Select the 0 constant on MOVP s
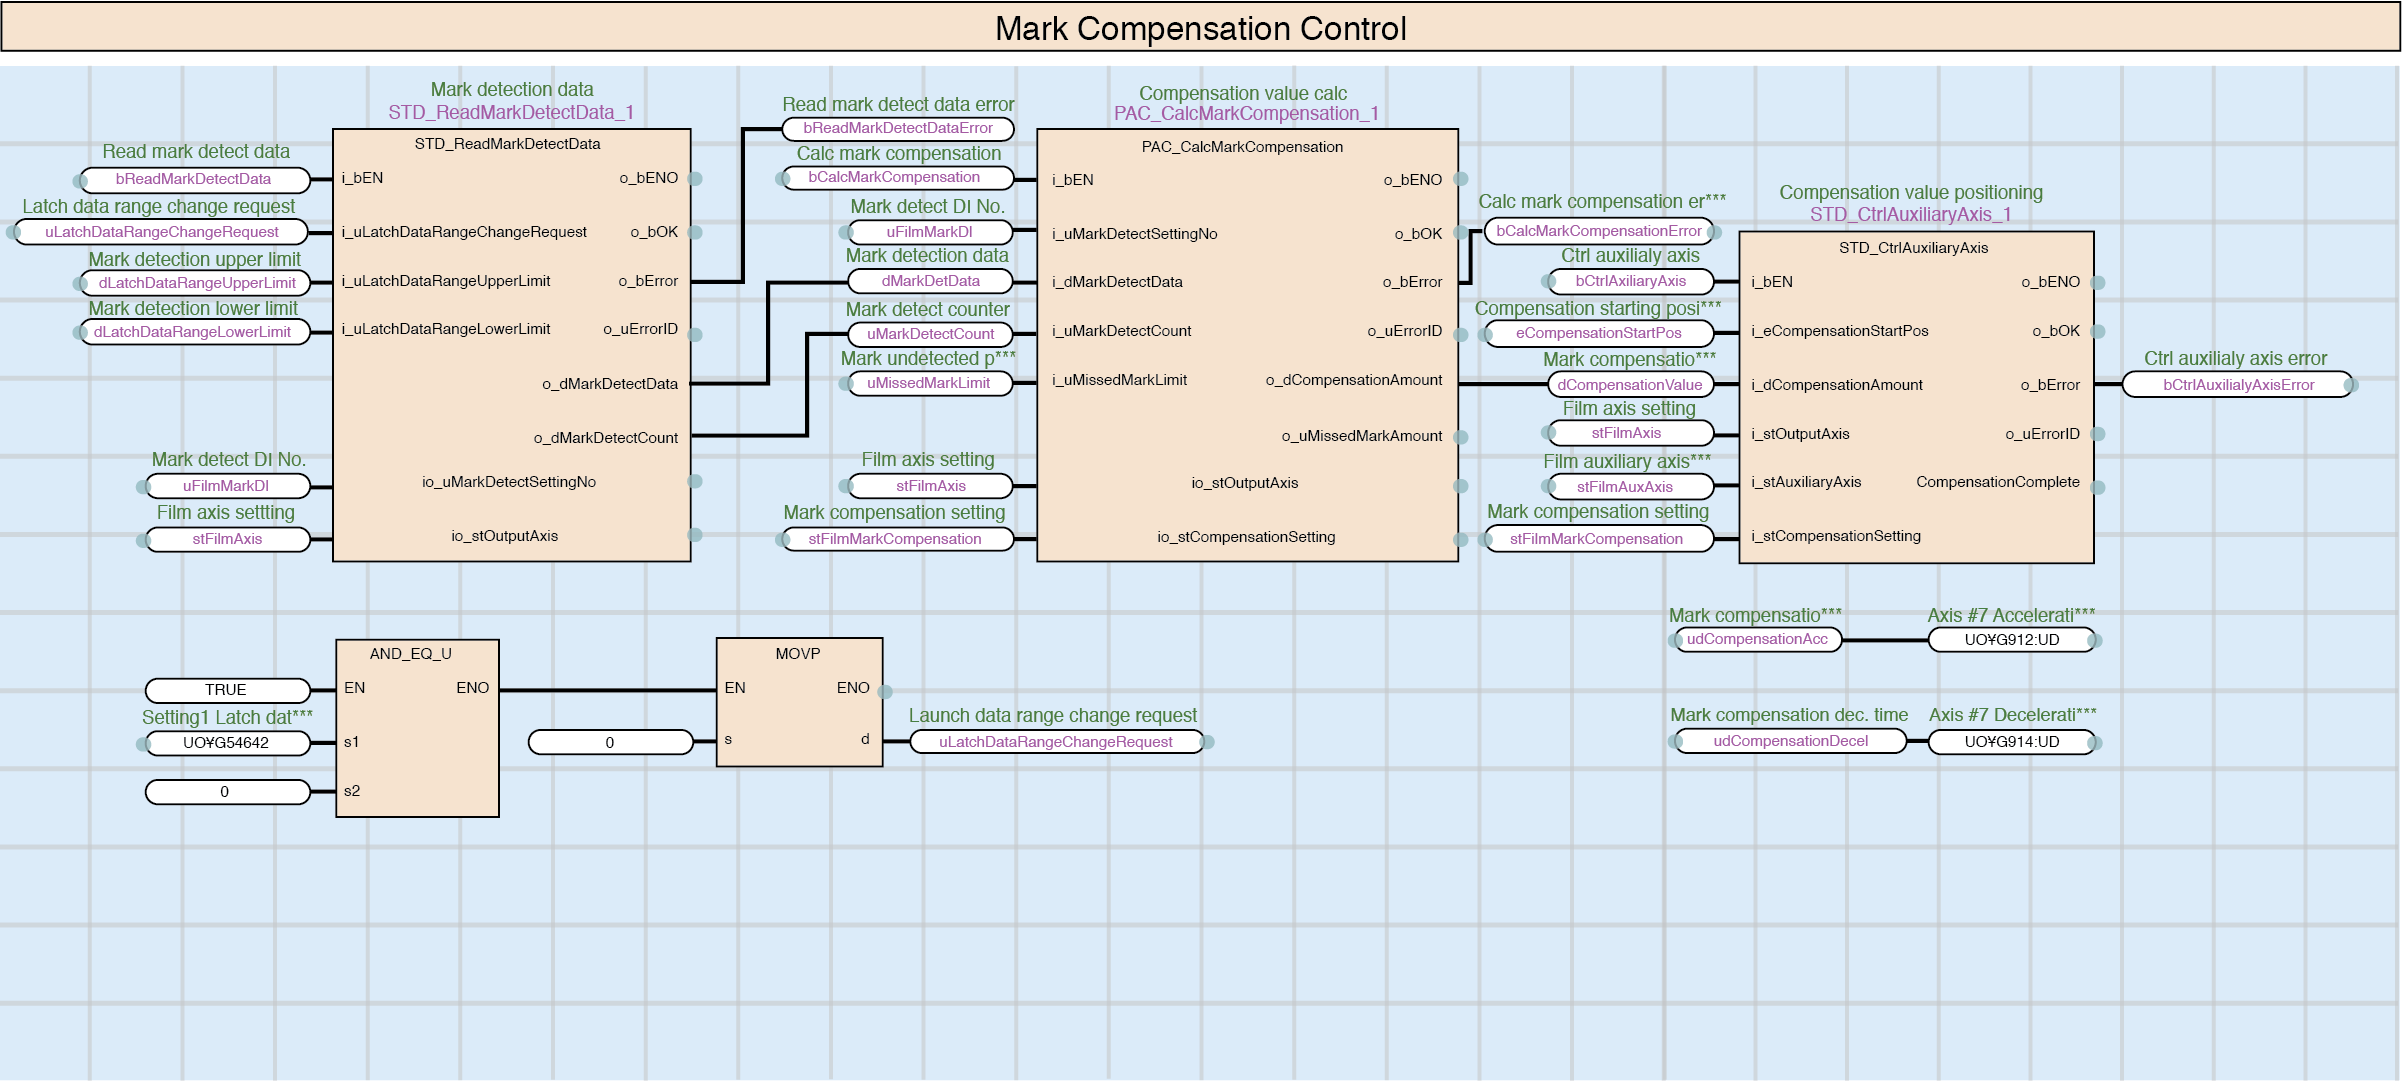This screenshot has width=2402, height=1081. click(610, 742)
